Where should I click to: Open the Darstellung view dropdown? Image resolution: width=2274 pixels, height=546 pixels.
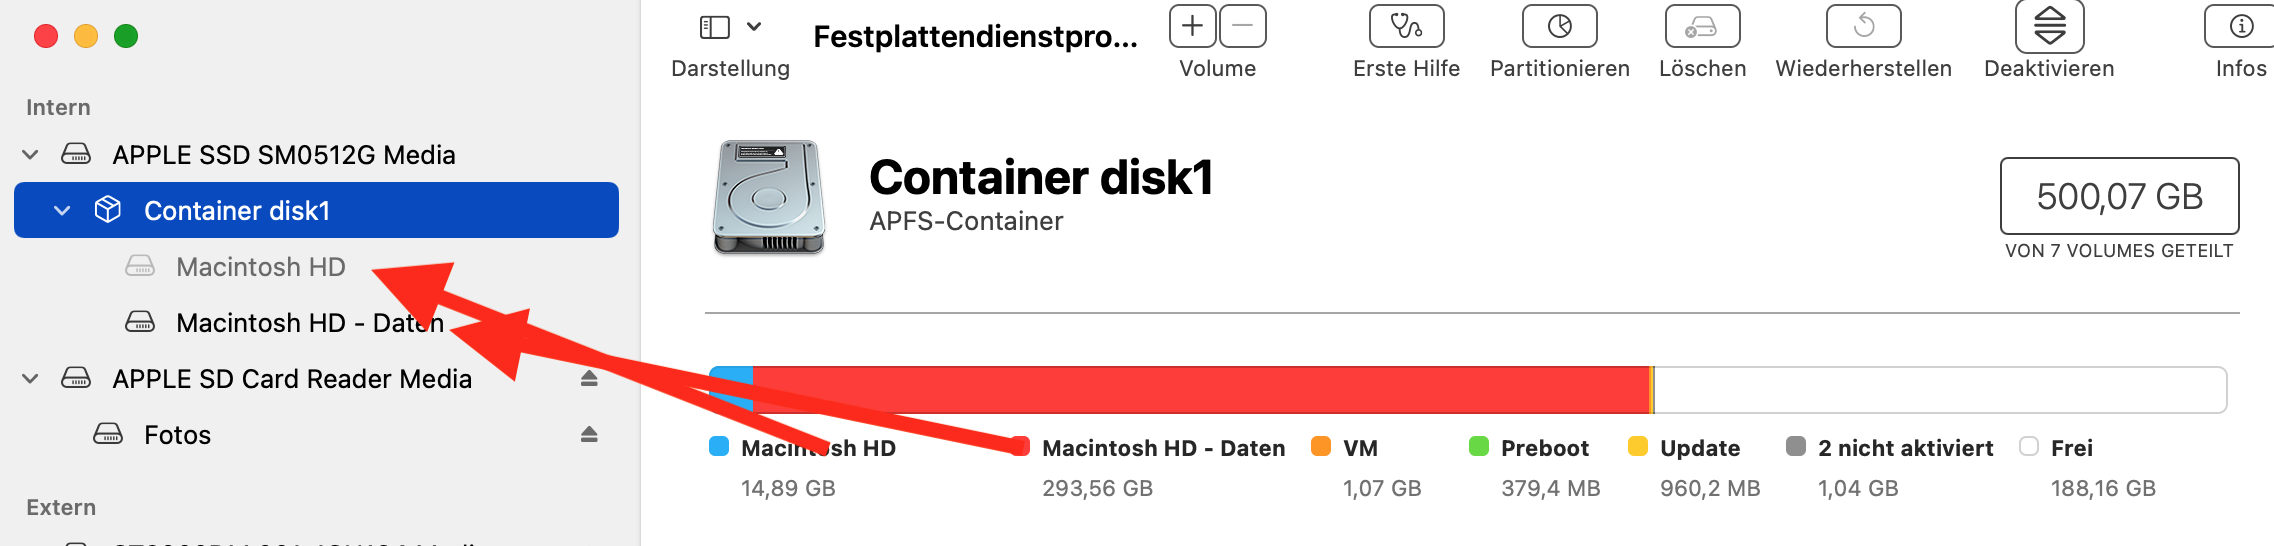(x=730, y=28)
